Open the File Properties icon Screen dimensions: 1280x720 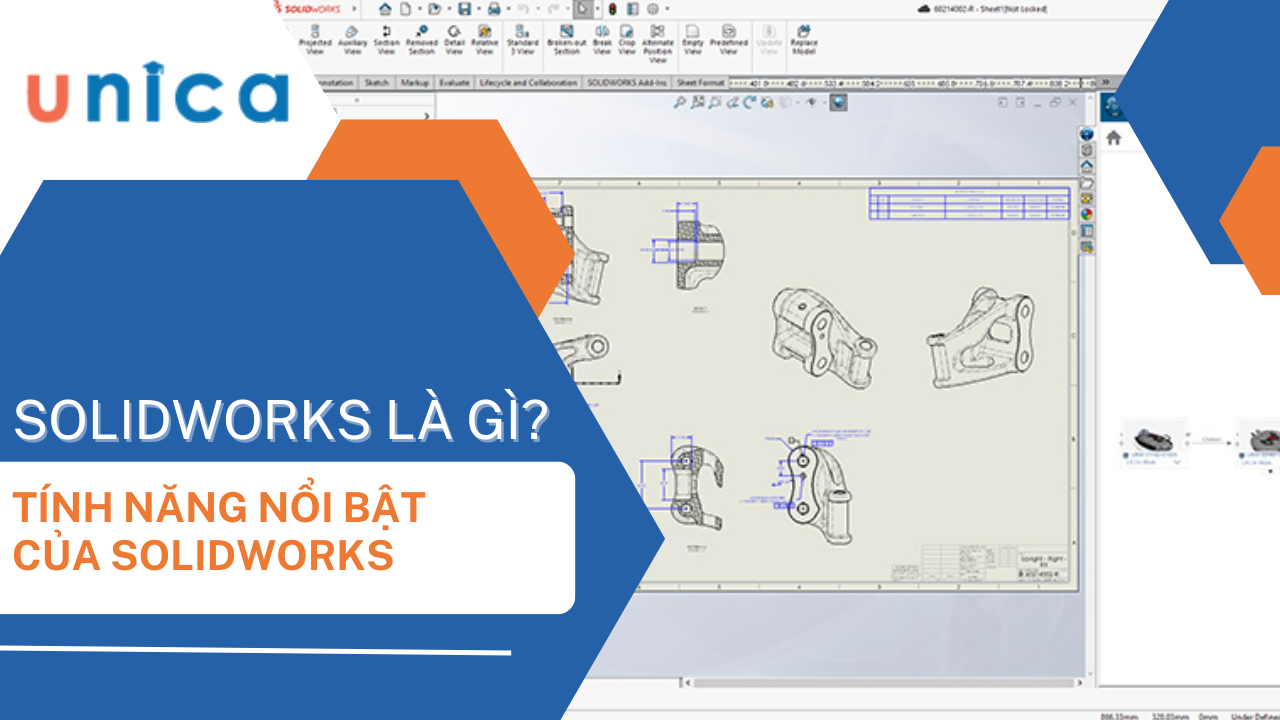632,8
